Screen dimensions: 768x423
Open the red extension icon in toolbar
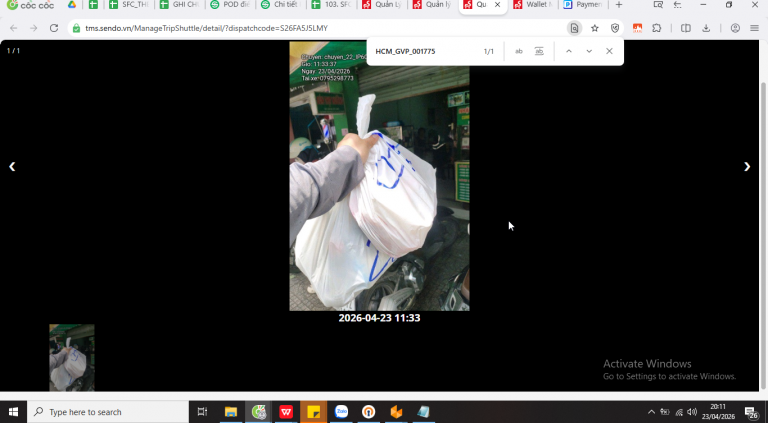(x=637, y=28)
